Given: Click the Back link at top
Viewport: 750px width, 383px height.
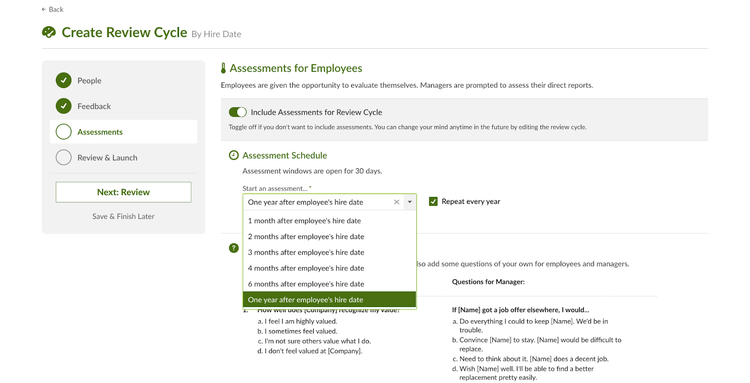Looking at the screenshot, I should point(52,9).
